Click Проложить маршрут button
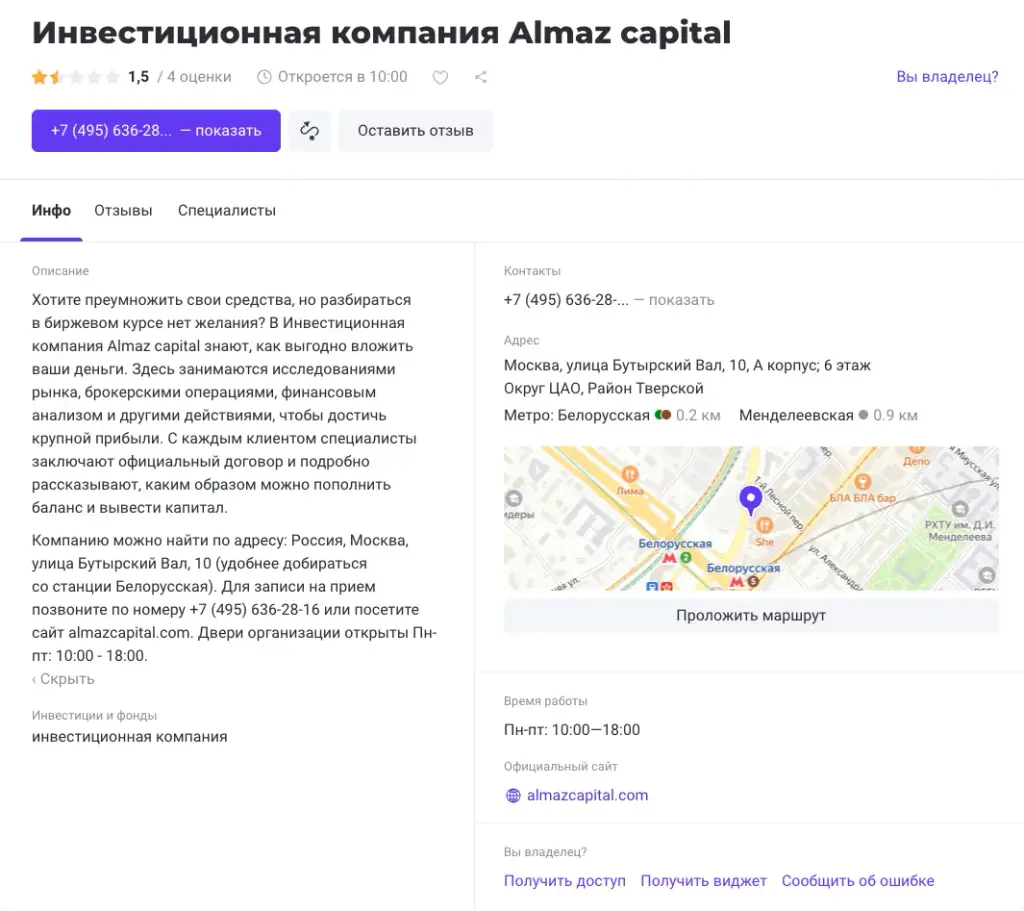Screen dimensions: 1024x911 (751, 615)
